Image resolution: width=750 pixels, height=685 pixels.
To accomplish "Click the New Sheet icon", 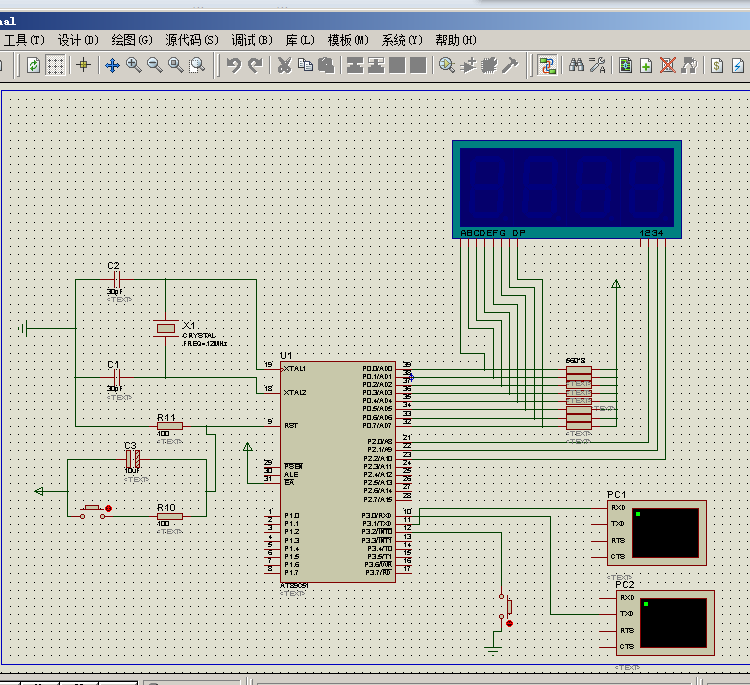I will pyautogui.click(x=646, y=65).
